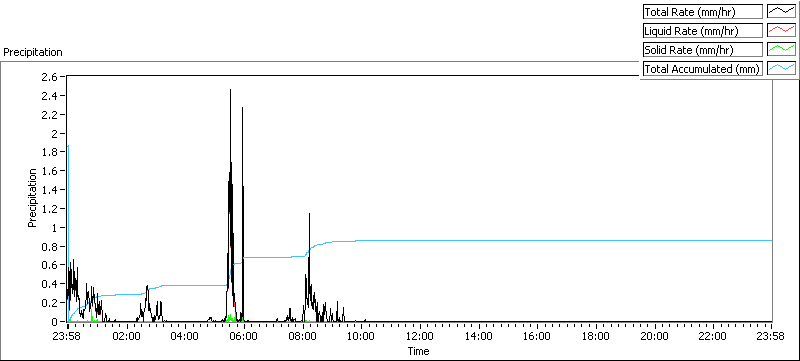Click the 1 y-axis tick label
The width and height of the screenshot is (800, 361).
coord(55,227)
